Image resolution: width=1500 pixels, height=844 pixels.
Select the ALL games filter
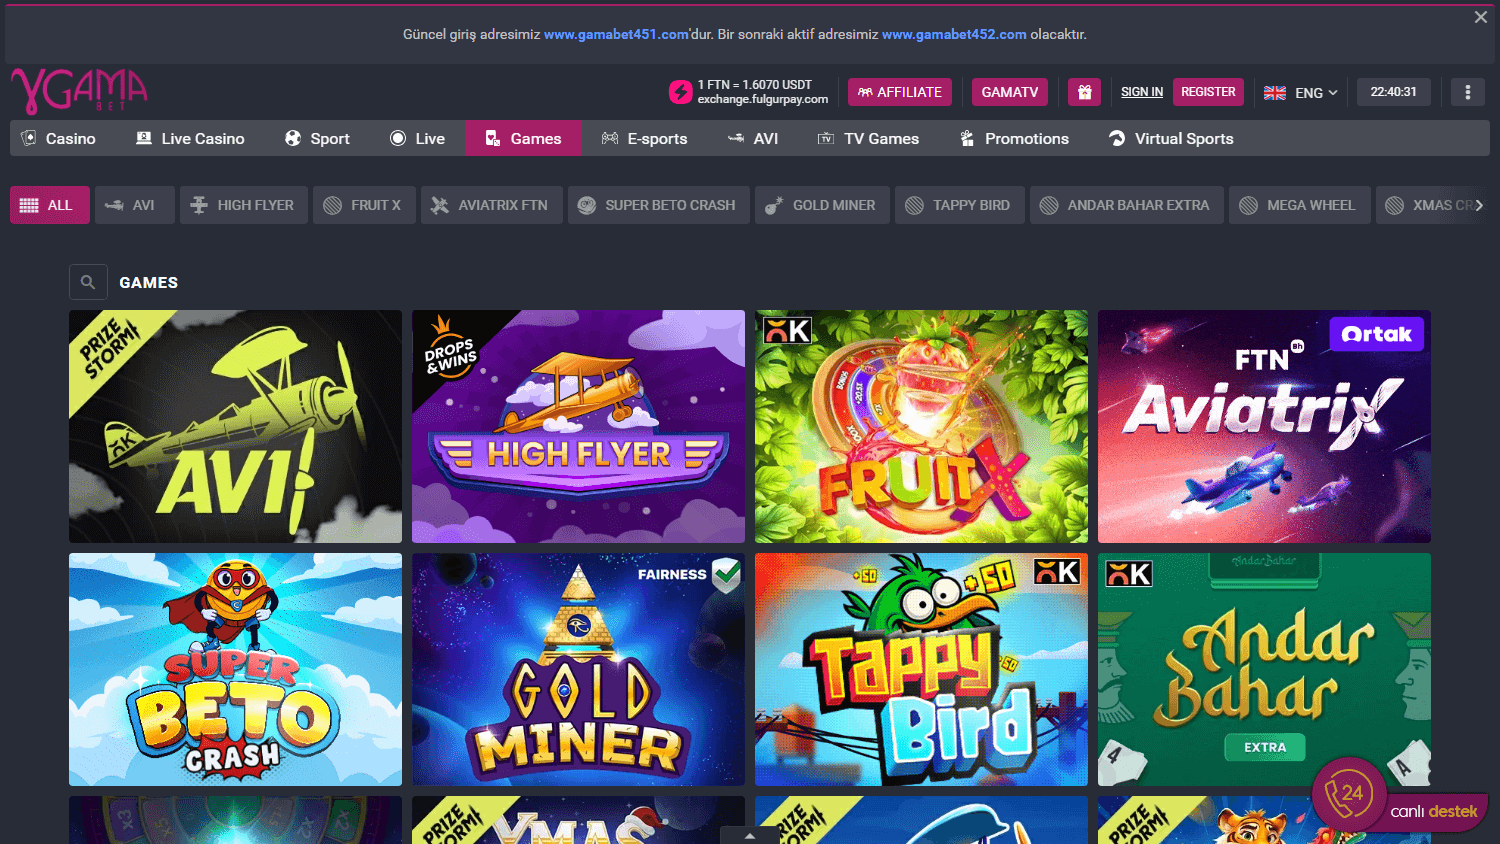pyautogui.click(x=49, y=204)
